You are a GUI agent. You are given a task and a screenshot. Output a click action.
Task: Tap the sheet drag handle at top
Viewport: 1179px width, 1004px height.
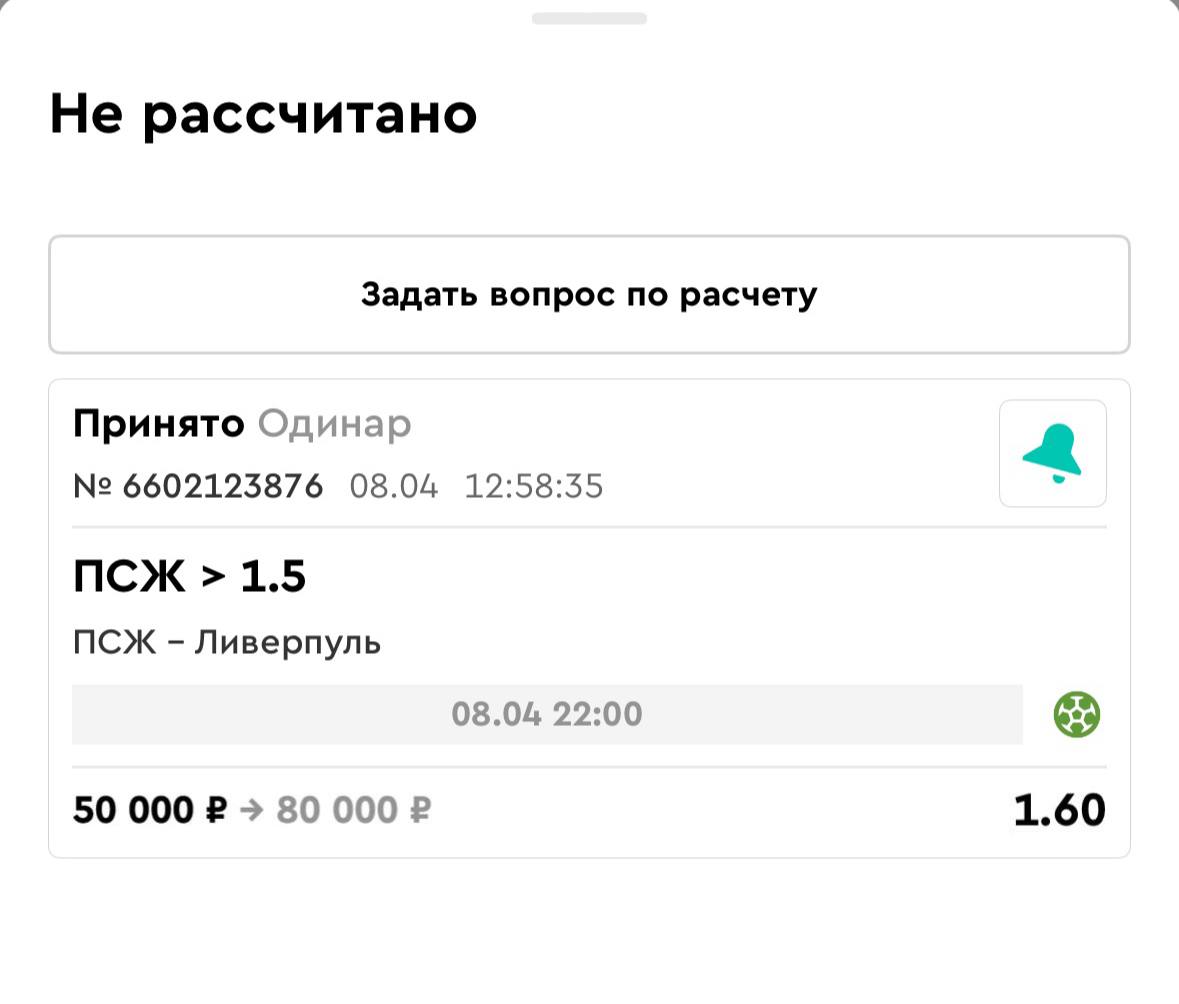(589, 18)
